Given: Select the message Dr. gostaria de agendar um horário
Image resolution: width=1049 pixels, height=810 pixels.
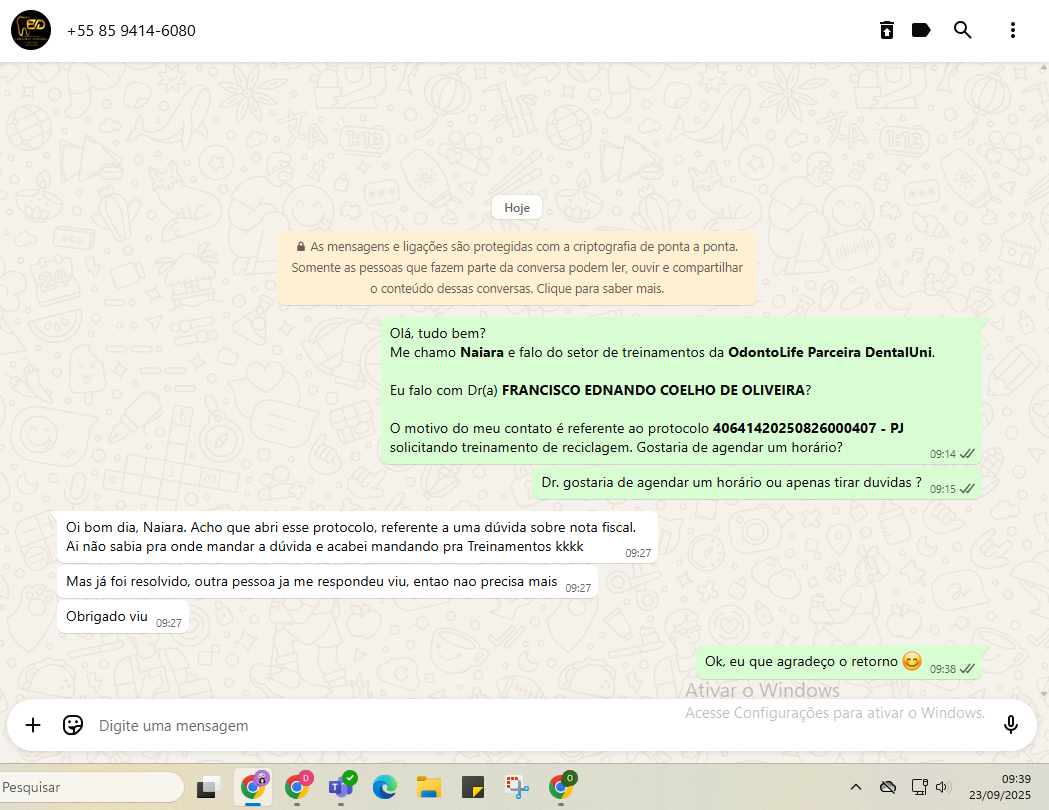Looking at the screenshot, I should click(757, 483).
